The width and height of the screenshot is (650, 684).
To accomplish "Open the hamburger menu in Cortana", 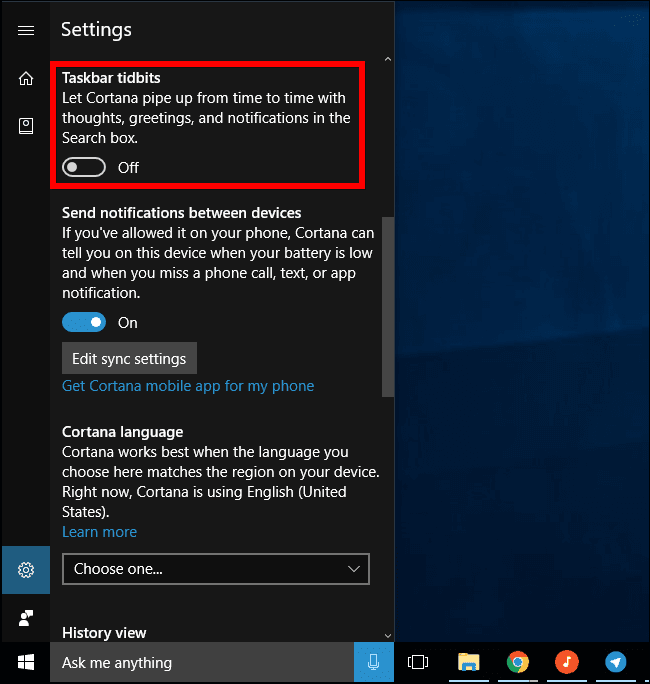I will [26, 31].
